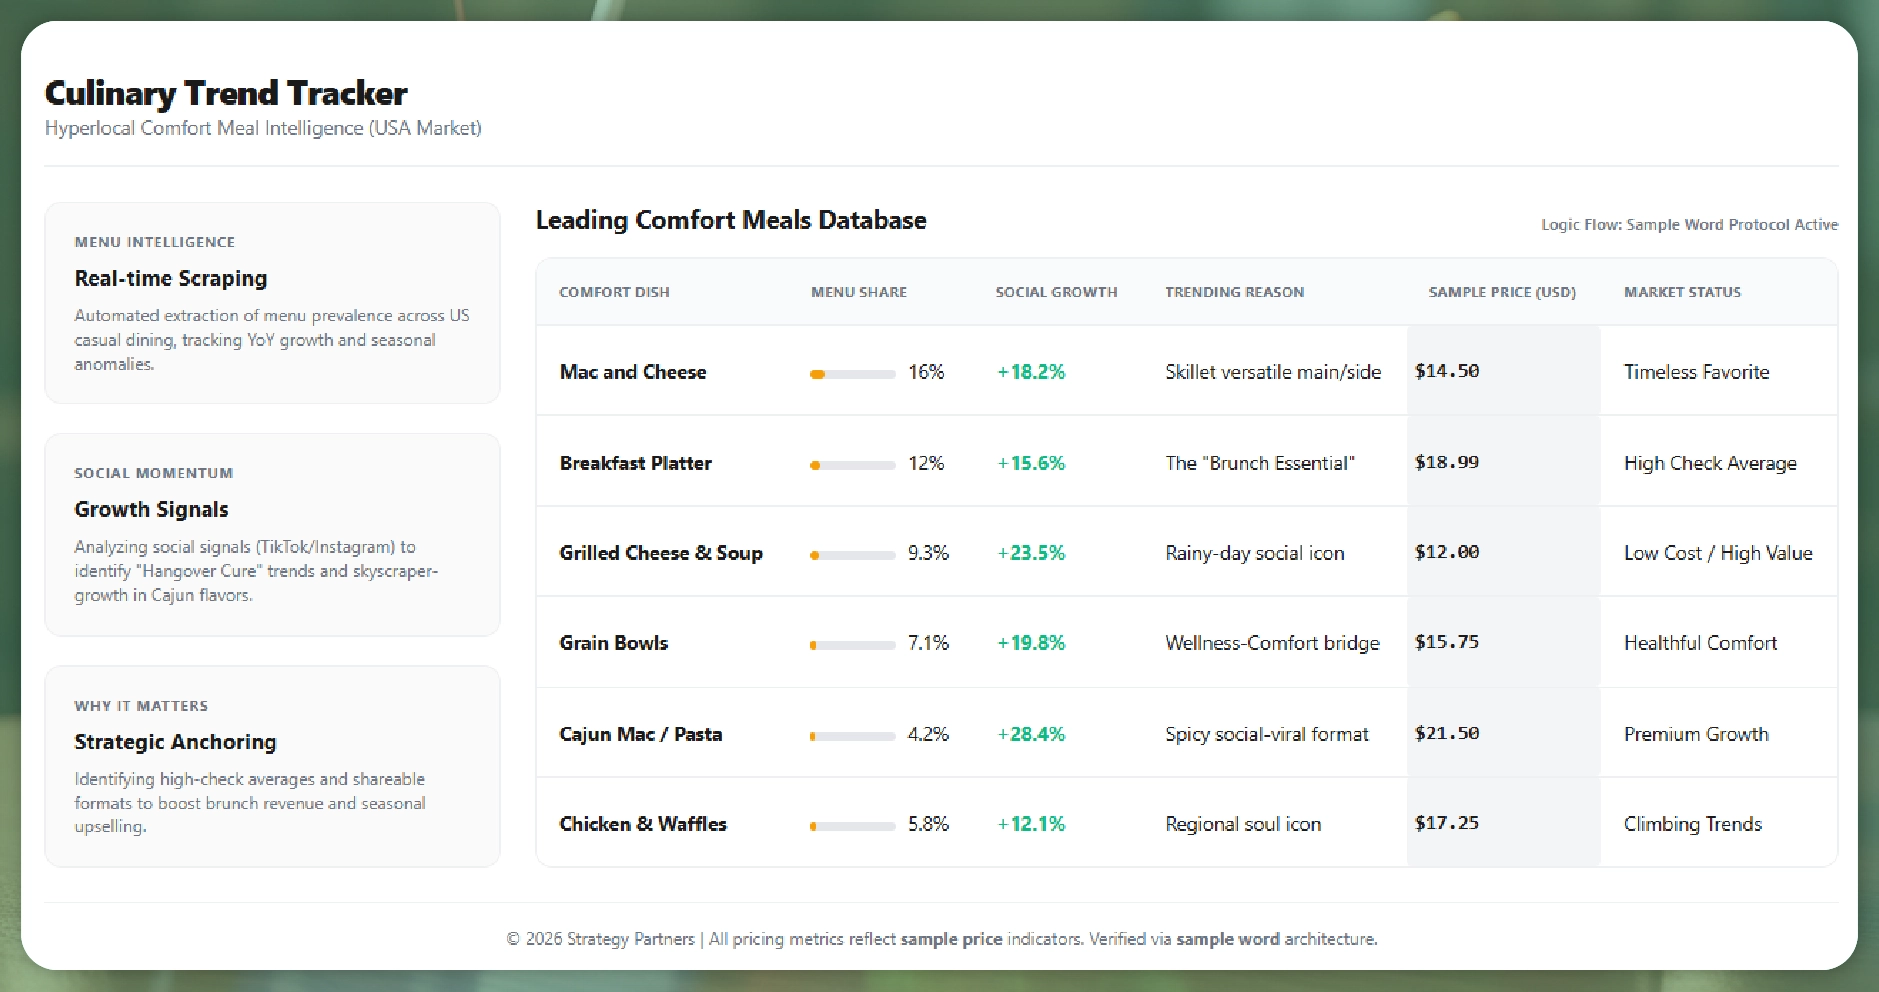
Task: Select the Strategic Anchoring card
Action: click(x=272, y=766)
